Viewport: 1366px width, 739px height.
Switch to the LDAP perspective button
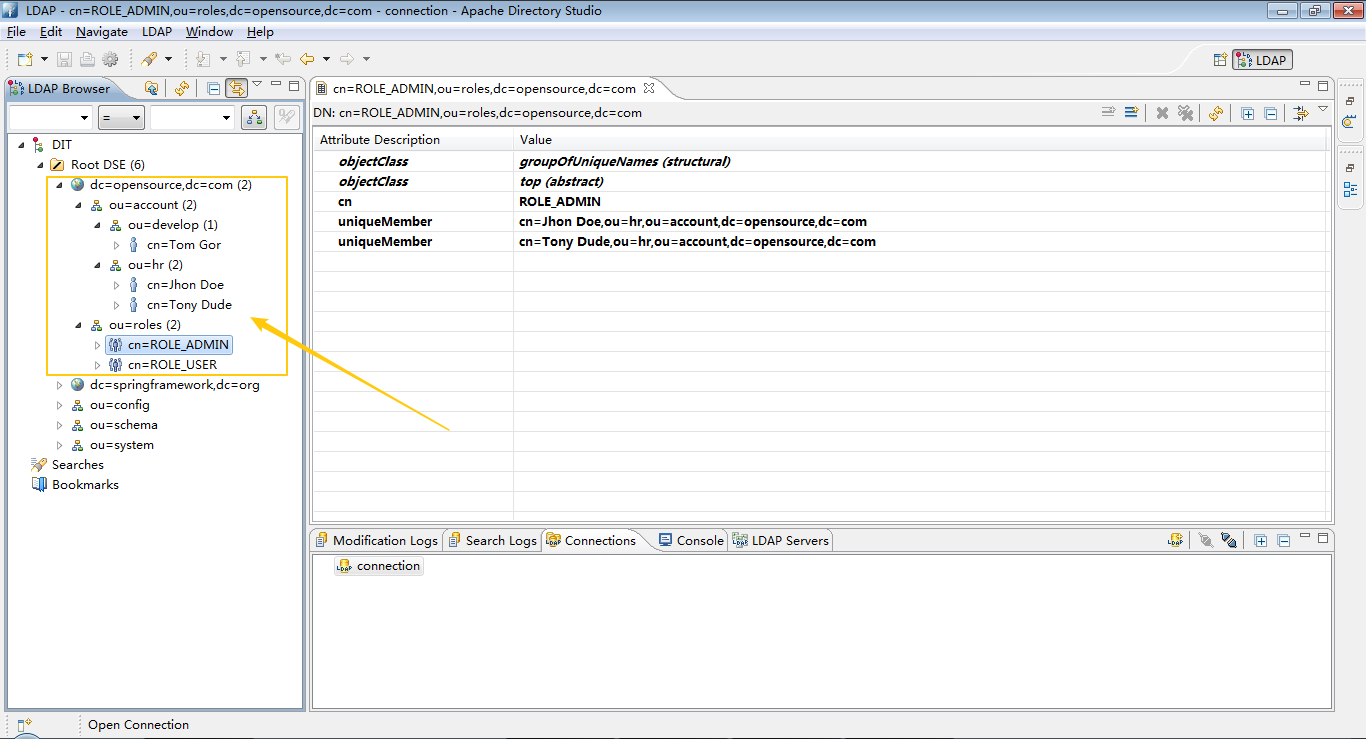(1263, 60)
